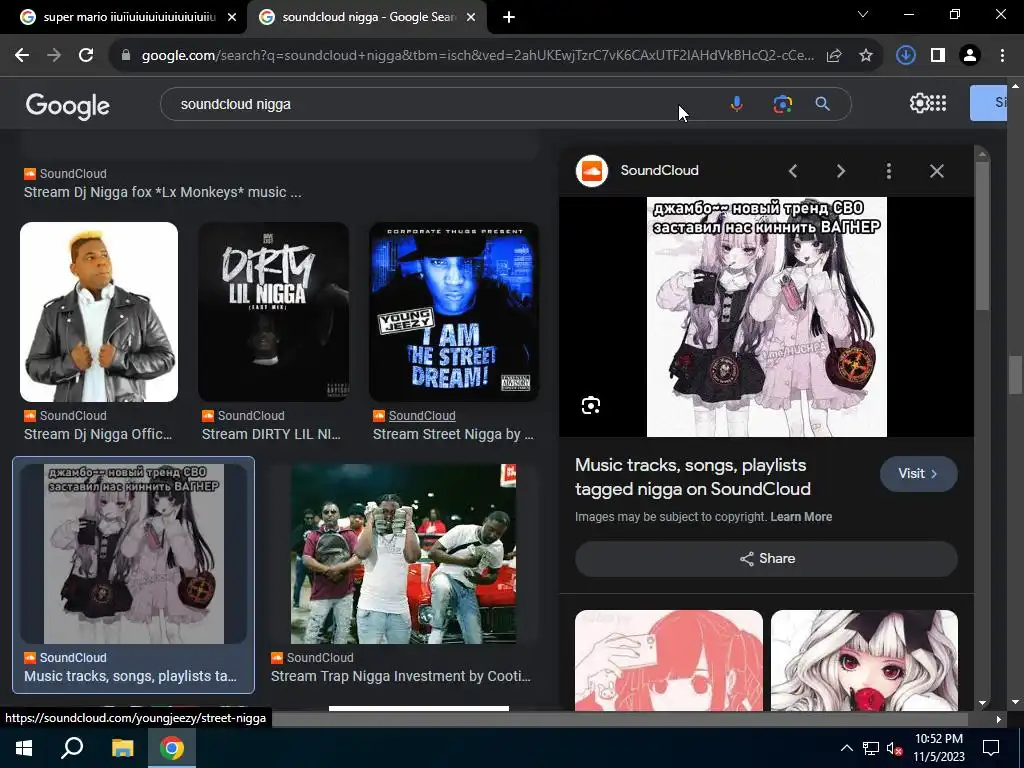The width and height of the screenshot is (1024, 768).
Task: Open File Explorer from the taskbar
Action: [x=122, y=748]
